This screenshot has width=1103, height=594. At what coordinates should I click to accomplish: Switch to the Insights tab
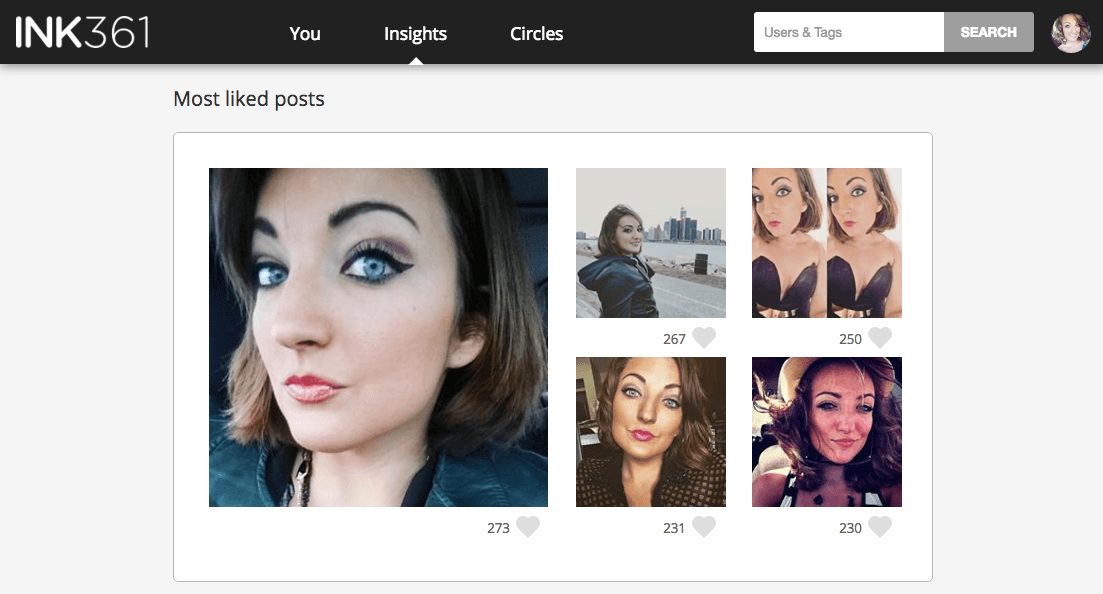point(415,33)
